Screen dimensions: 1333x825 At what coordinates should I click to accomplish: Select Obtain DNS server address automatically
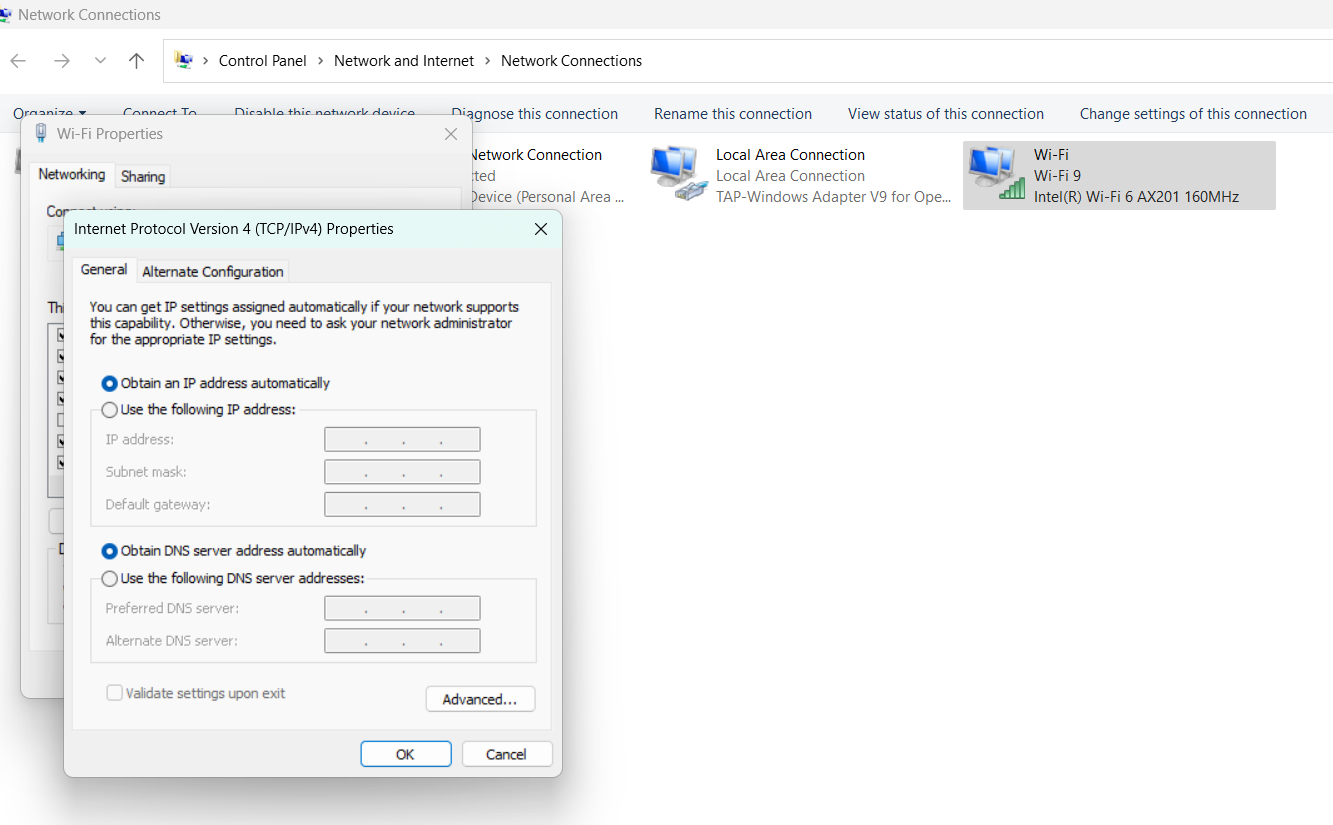click(110, 551)
